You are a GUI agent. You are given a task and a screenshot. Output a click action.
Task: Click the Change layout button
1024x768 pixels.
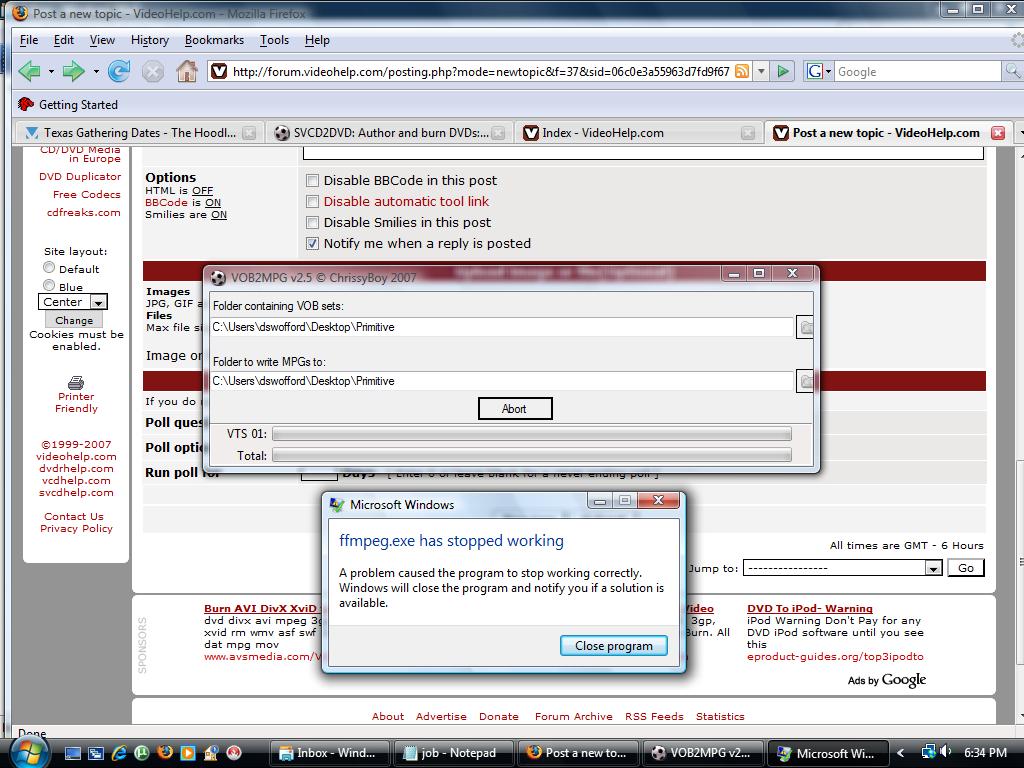(74, 320)
